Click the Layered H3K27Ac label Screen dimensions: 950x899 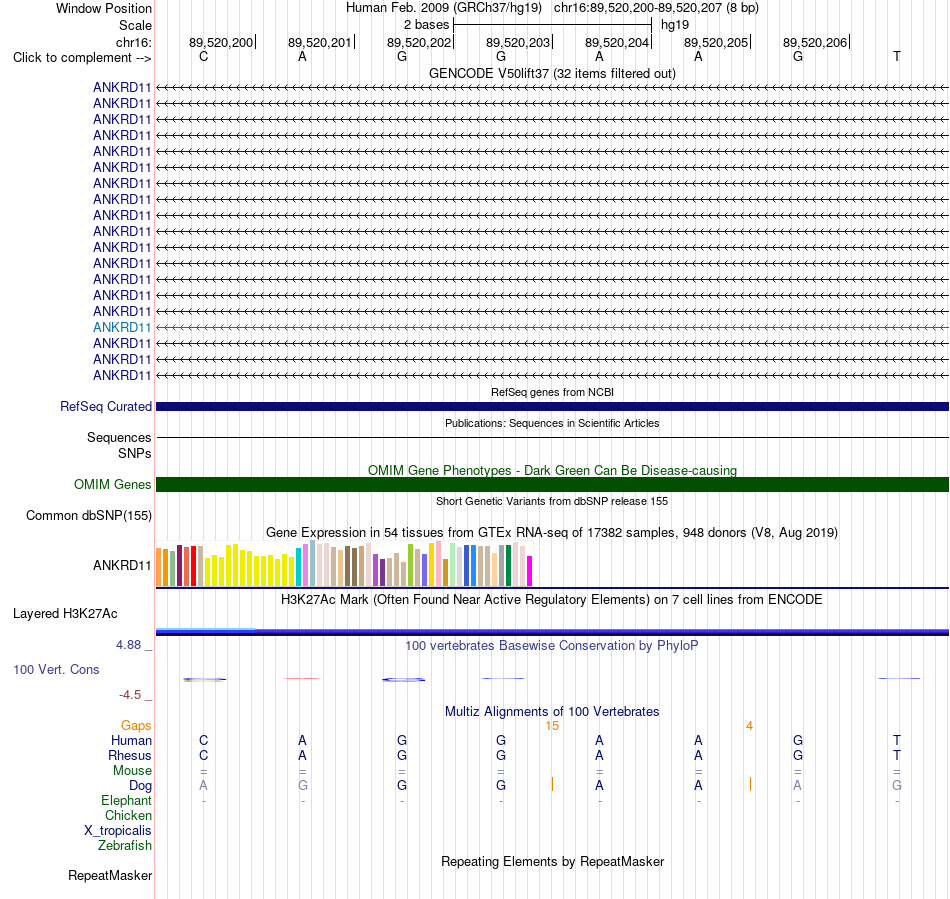65,614
